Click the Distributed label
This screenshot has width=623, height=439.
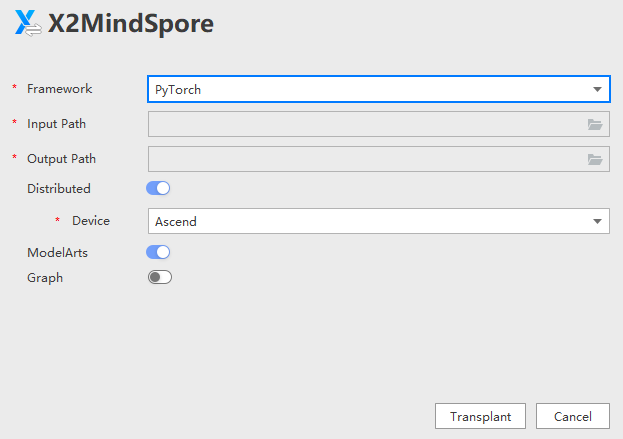coord(59,189)
